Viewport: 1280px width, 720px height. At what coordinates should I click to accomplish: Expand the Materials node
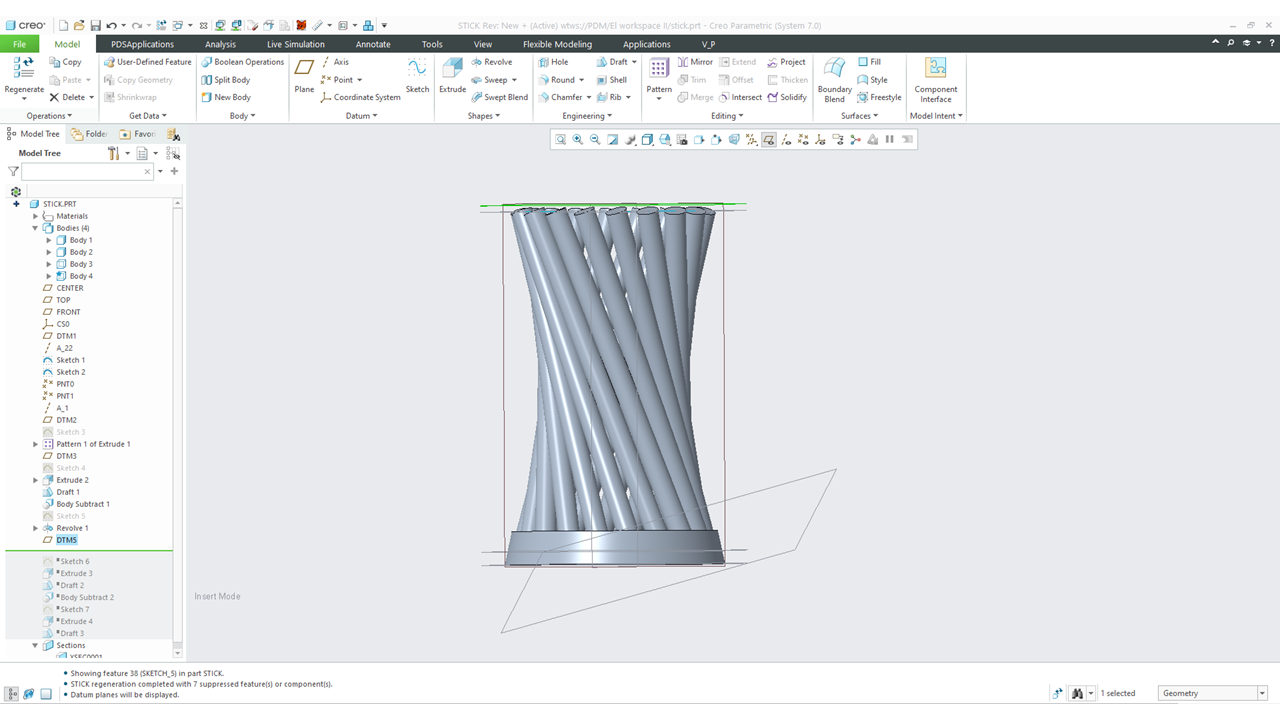36,216
